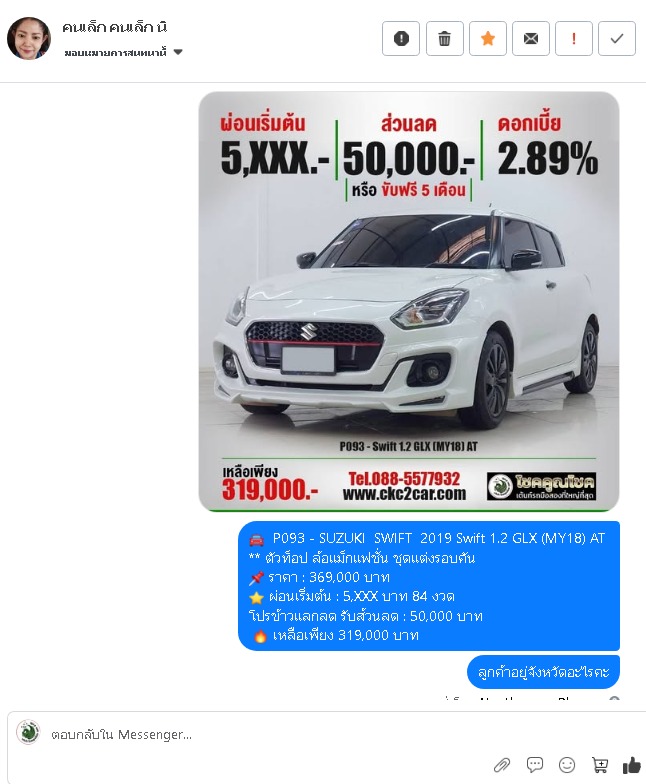Open the emoji picker smiley icon
The image size is (646, 784).
tap(566, 764)
